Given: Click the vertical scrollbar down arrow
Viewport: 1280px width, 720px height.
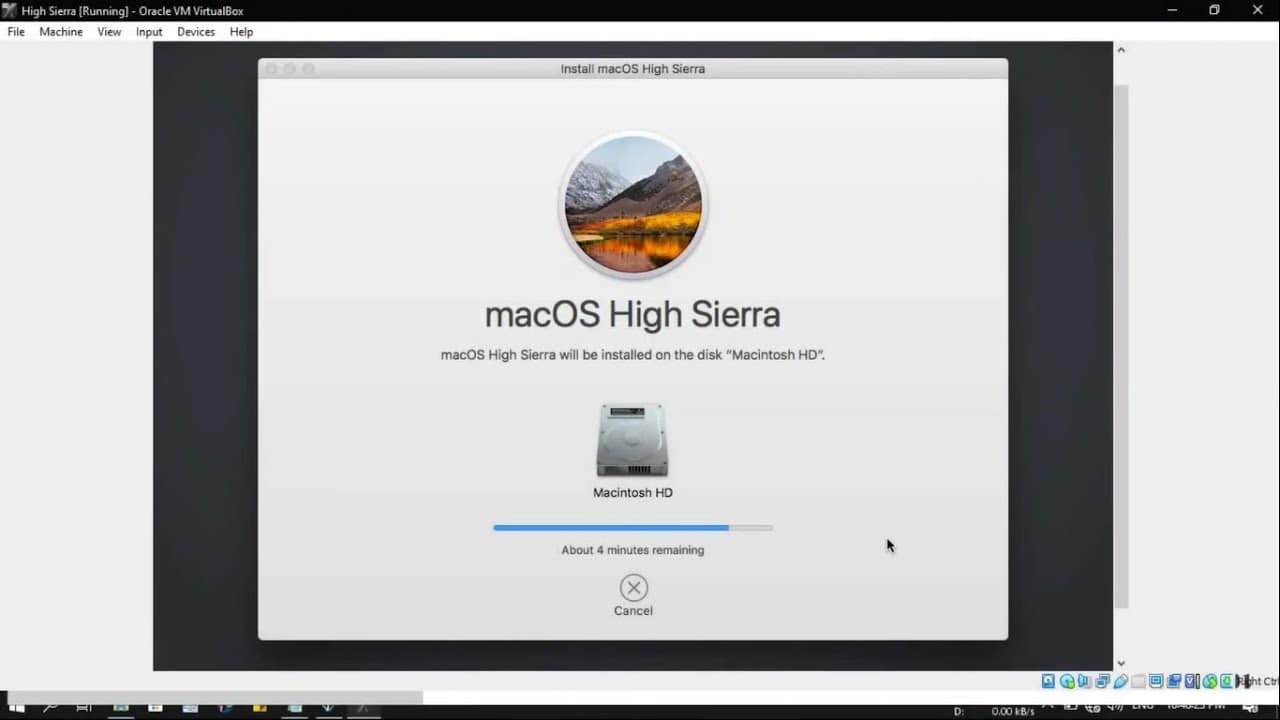Looking at the screenshot, I should coord(1121,663).
